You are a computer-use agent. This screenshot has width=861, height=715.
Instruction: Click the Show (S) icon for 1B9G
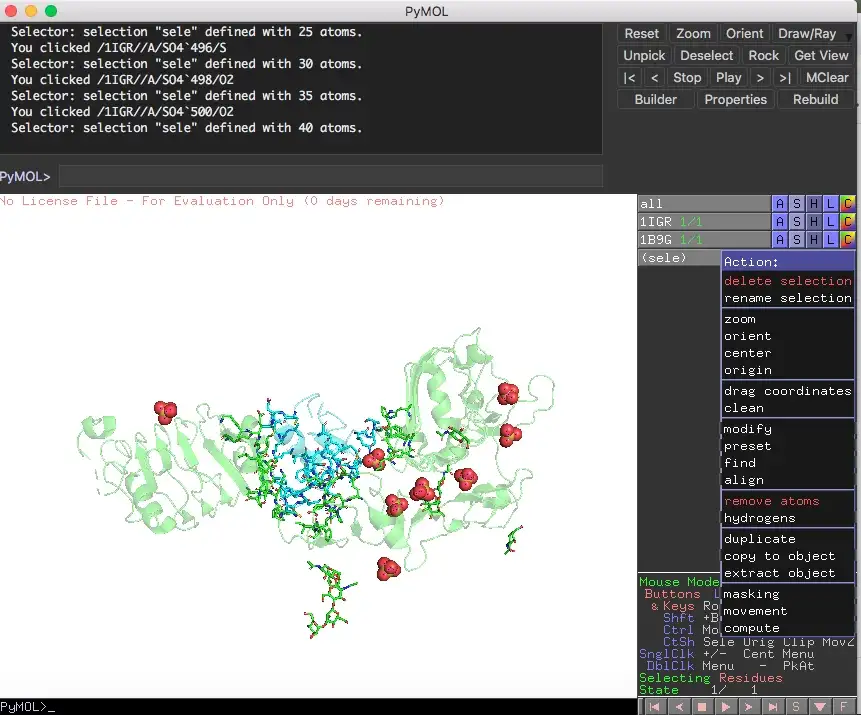pyautogui.click(x=796, y=239)
